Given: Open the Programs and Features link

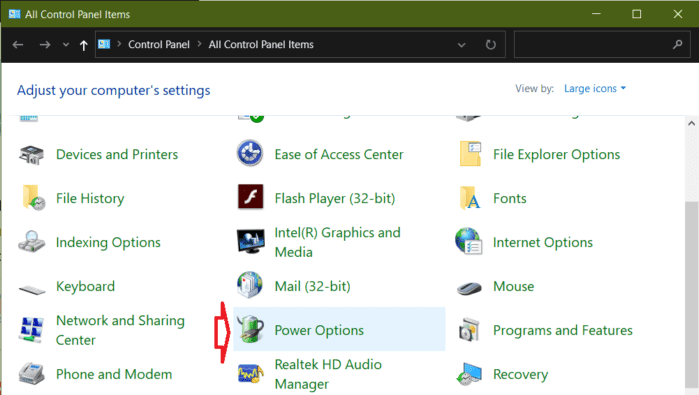Looking at the screenshot, I should pos(563,330).
